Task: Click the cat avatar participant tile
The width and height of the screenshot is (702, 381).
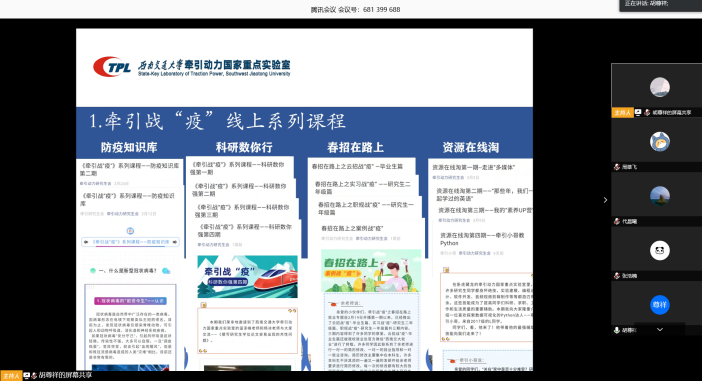Action: coord(659,141)
